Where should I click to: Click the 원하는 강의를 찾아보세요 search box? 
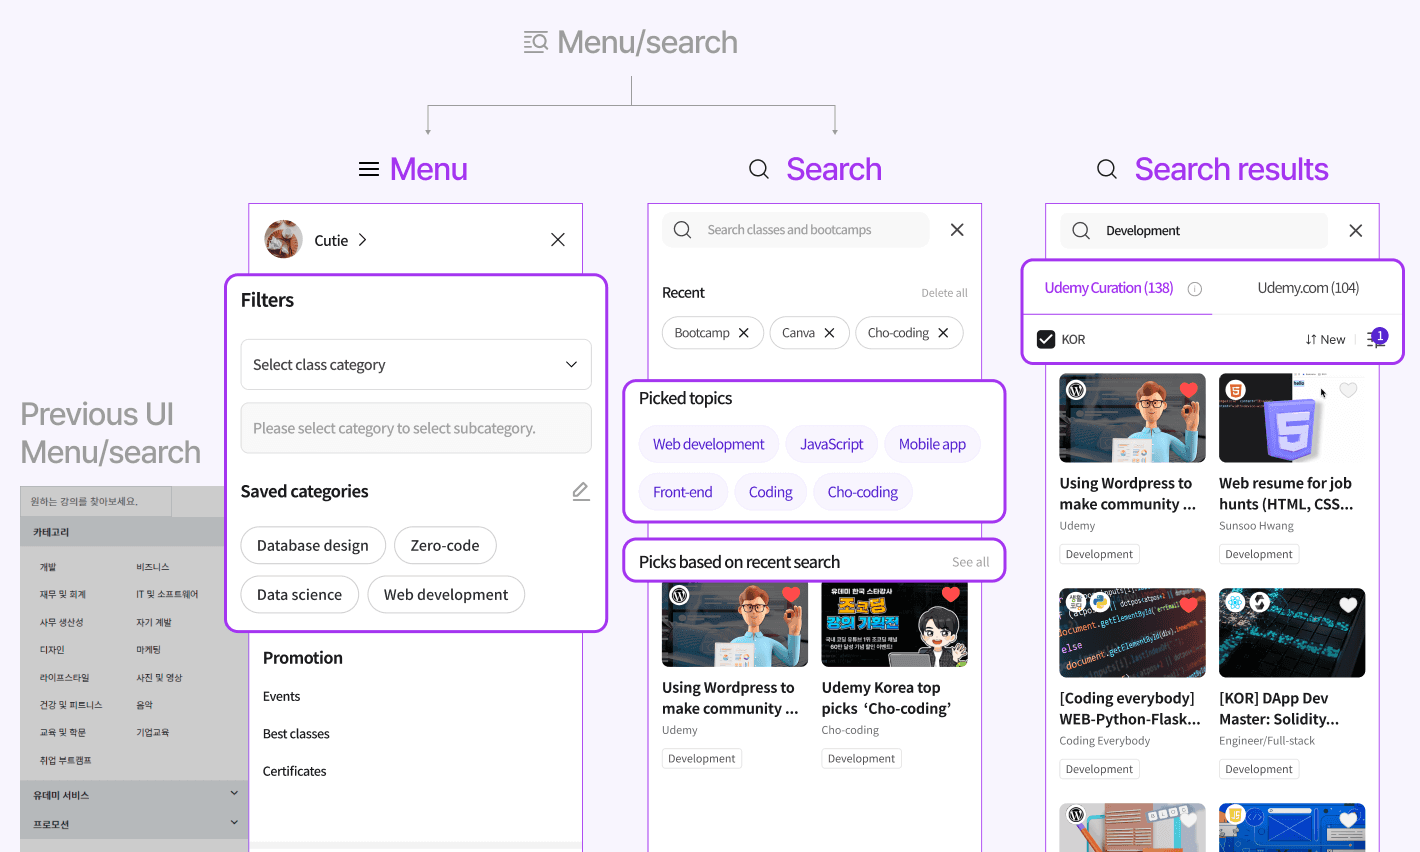(x=96, y=501)
